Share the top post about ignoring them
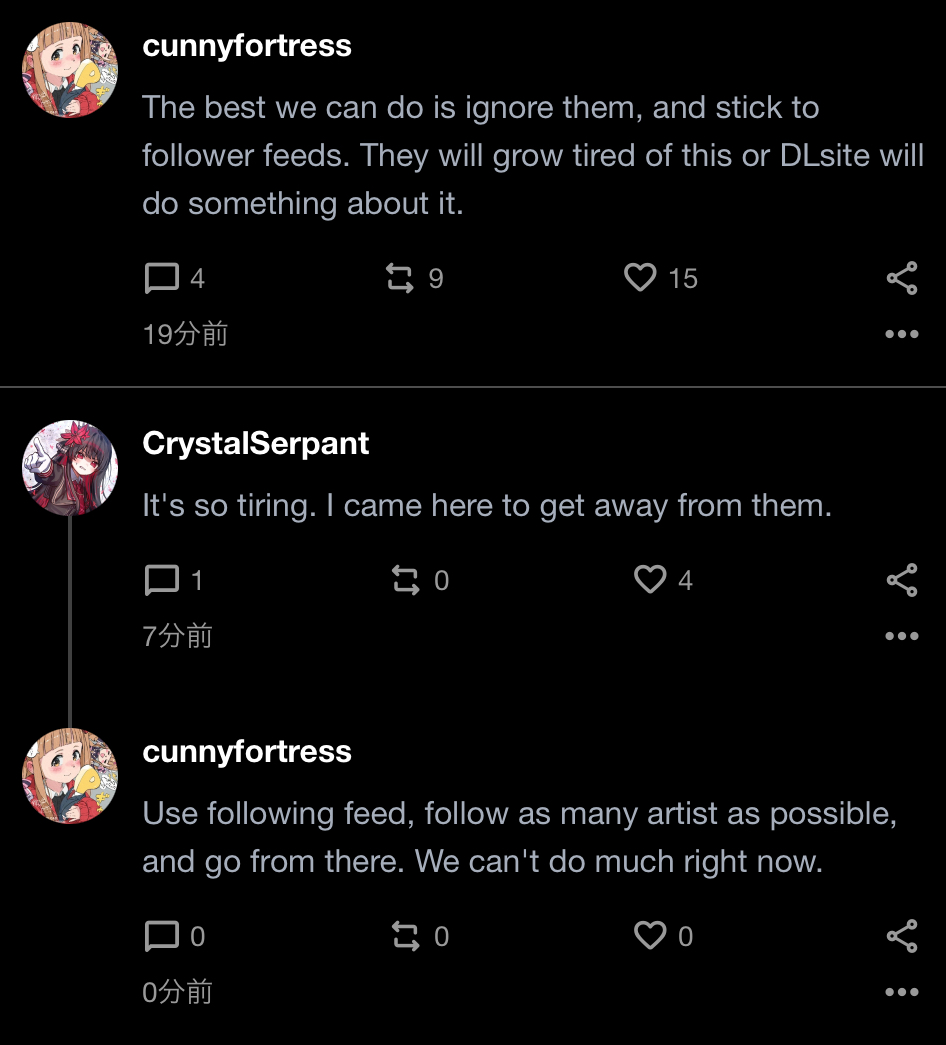The image size is (946, 1045). point(902,278)
